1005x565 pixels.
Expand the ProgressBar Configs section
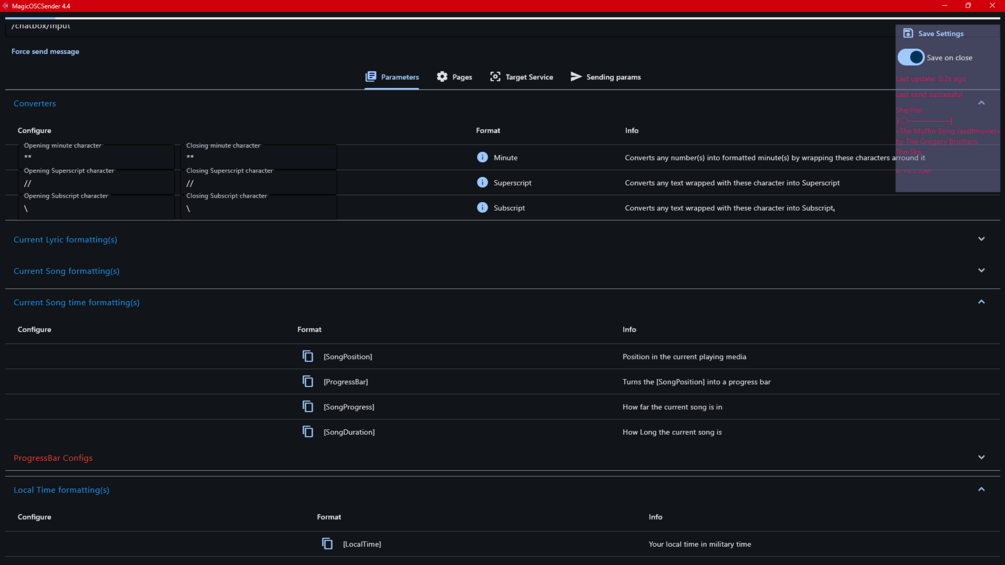pyautogui.click(x=981, y=457)
